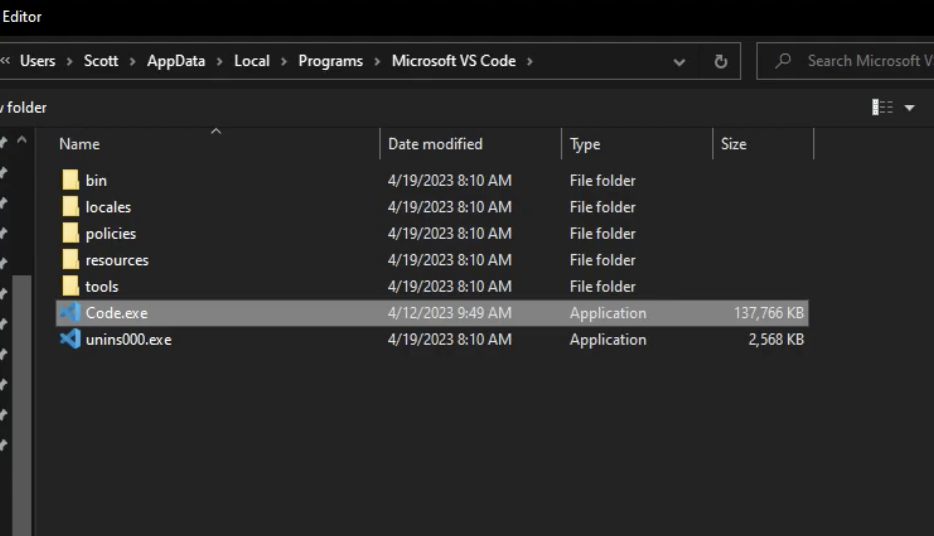Screen dimensions: 934x536
Task: Click File folder type in the policies row
Action: [602, 233]
